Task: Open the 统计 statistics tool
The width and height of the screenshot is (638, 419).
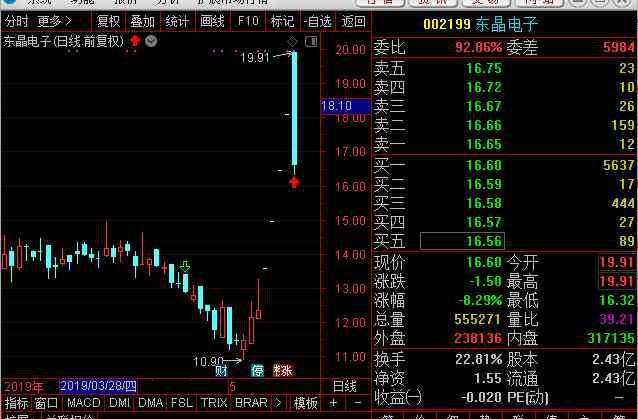Action: point(177,21)
